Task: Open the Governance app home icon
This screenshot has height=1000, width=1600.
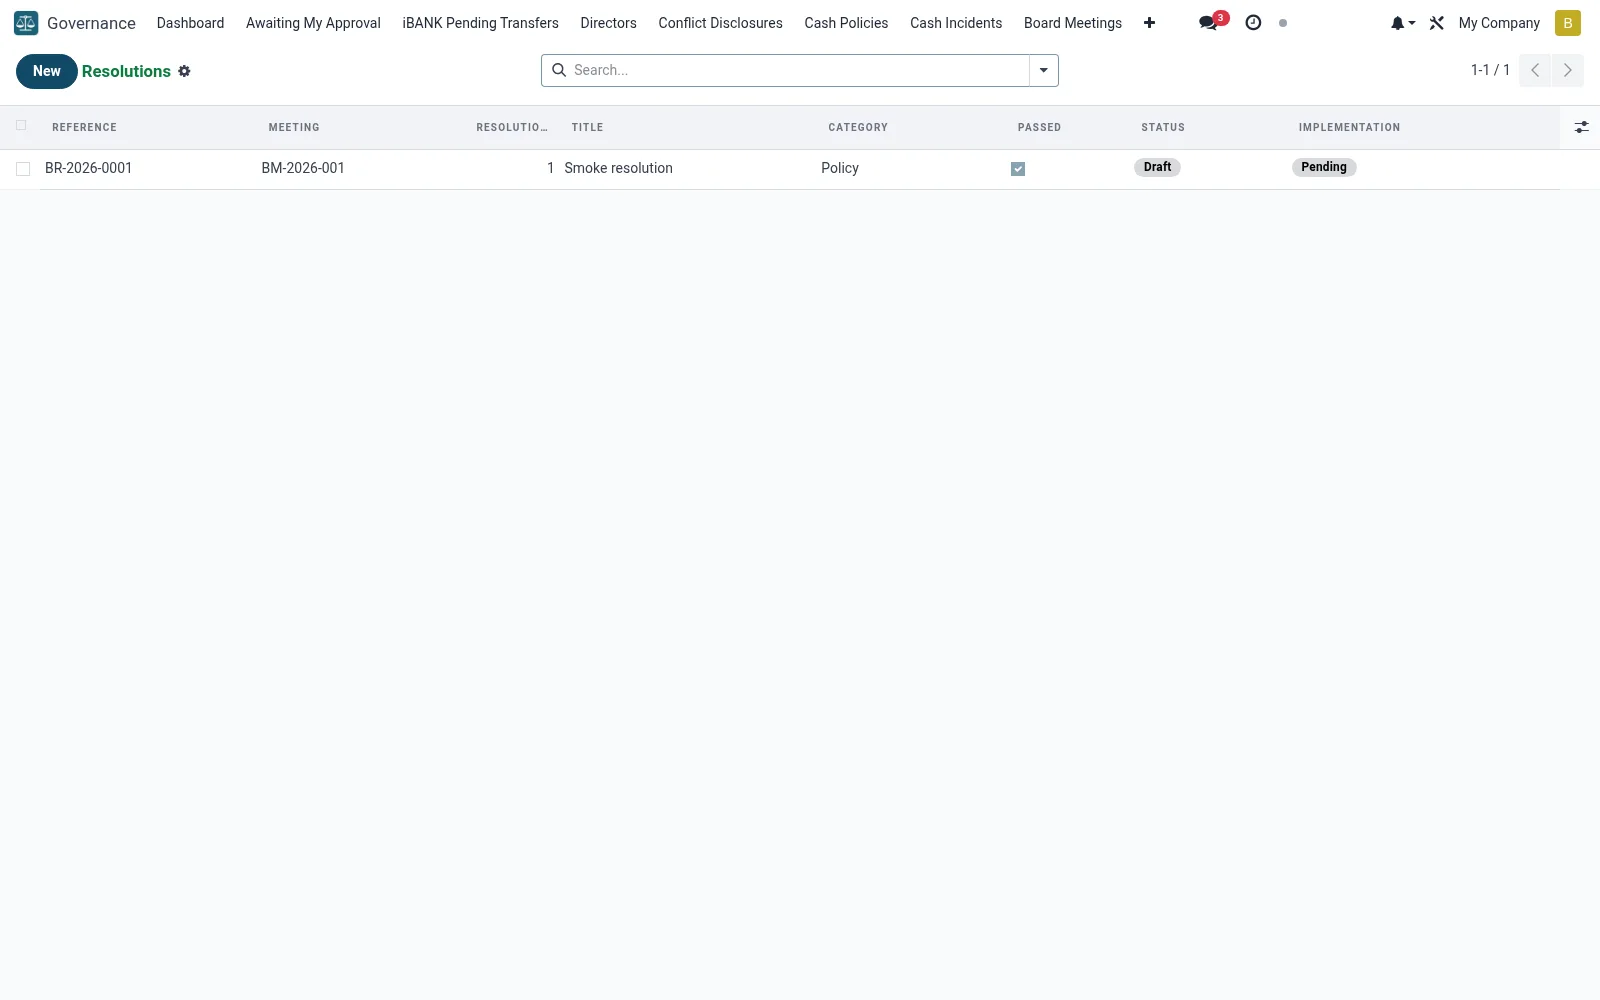Action: [x=26, y=23]
